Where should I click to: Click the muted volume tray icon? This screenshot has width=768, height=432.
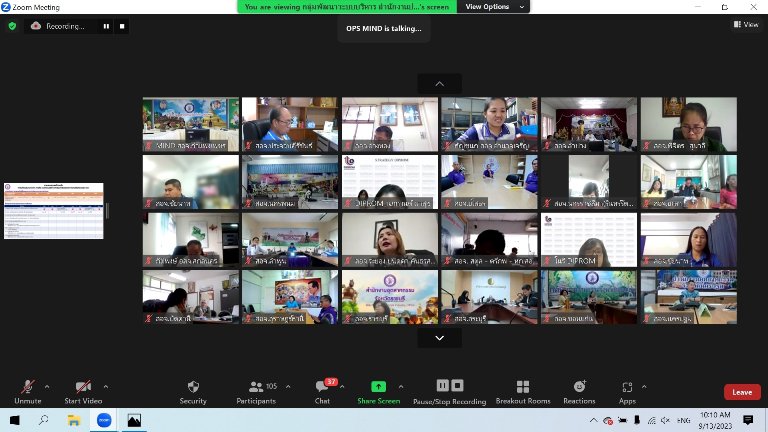[x=665, y=420]
